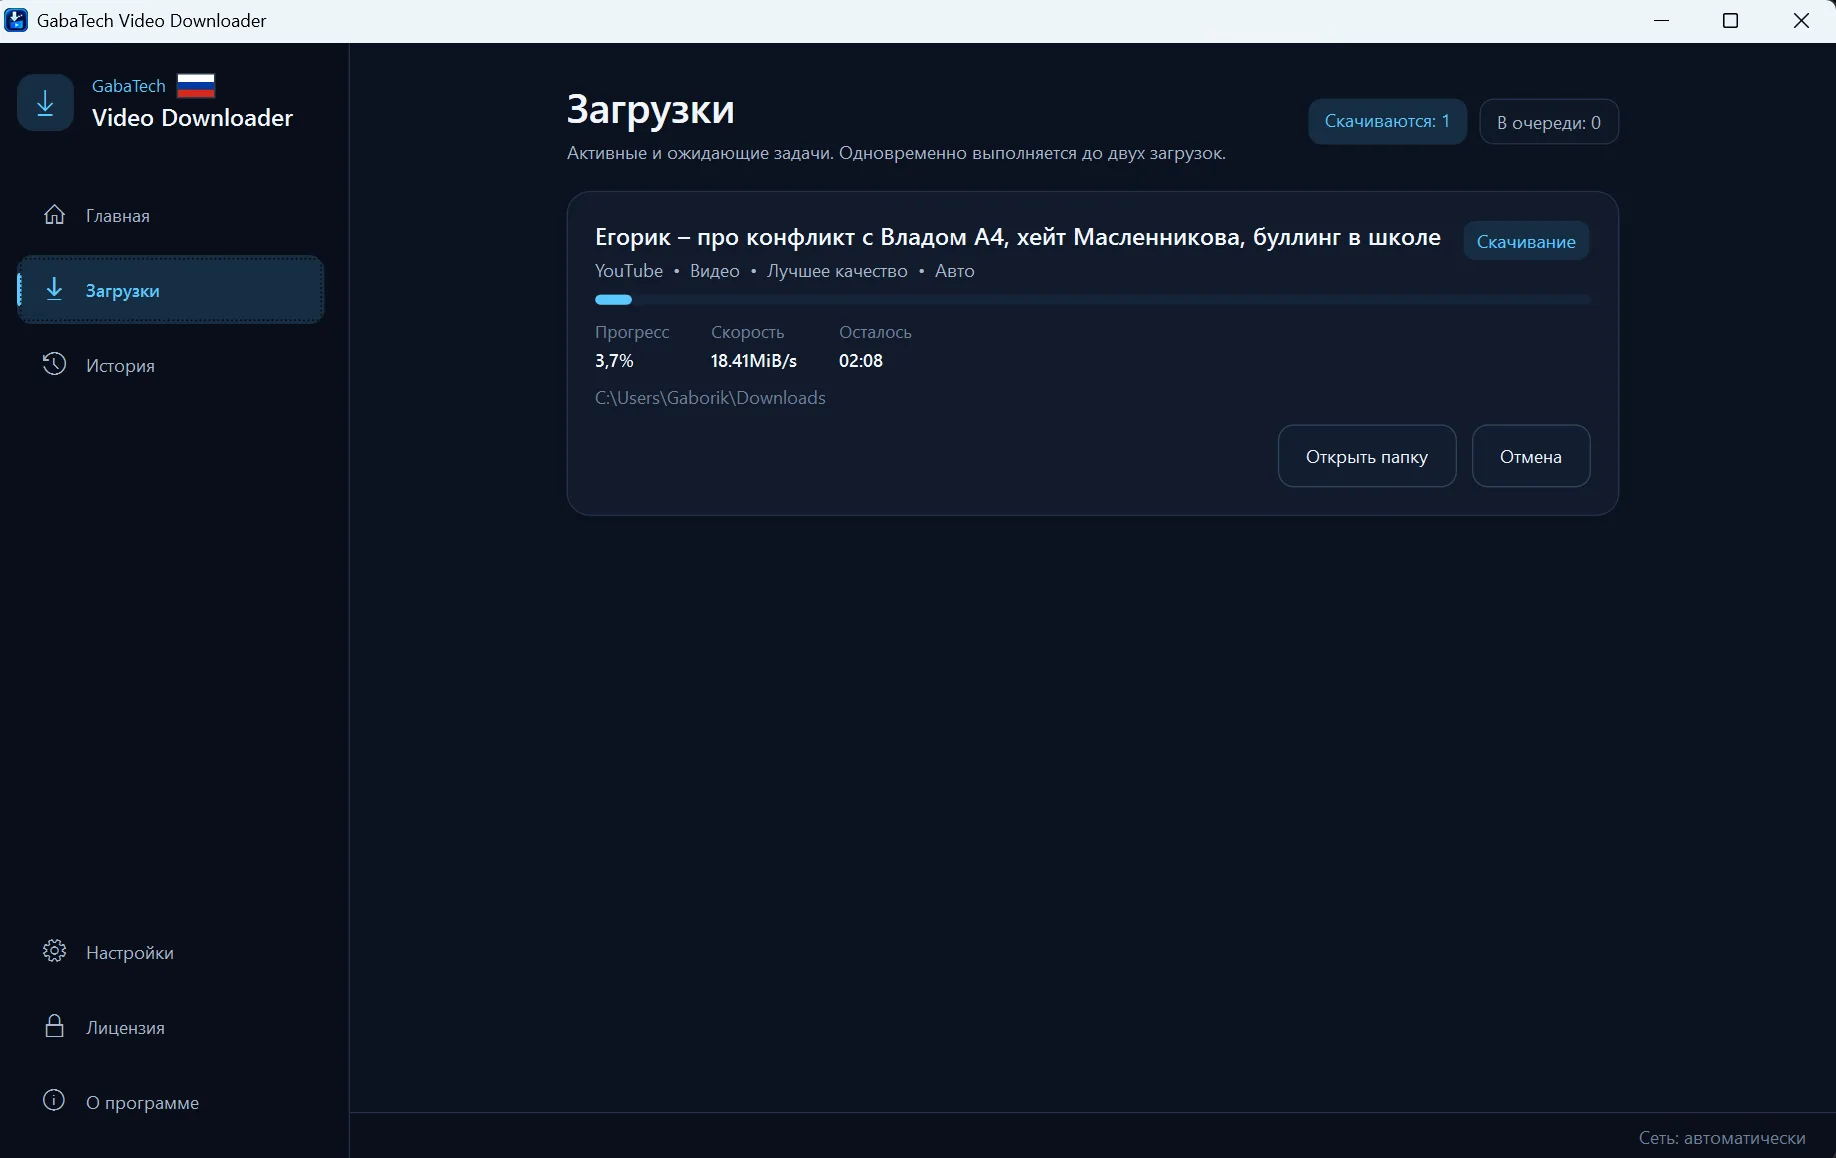Click the Скачиваются: 1 counter badge
Image resolution: width=1836 pixels, height=1158 pixels.
click(1387, 121)
